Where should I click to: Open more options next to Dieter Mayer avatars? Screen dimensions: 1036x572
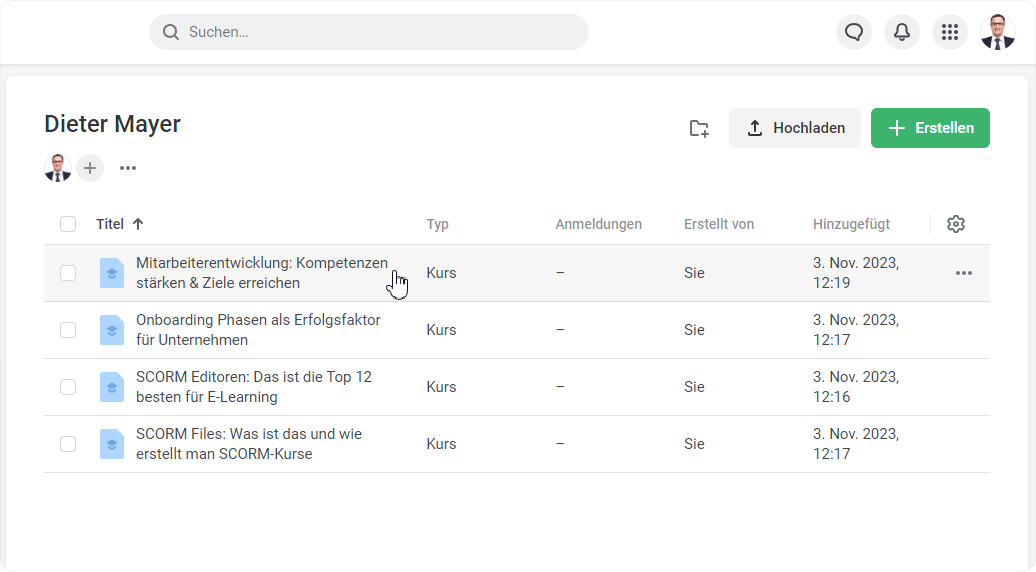pos(128,168)
